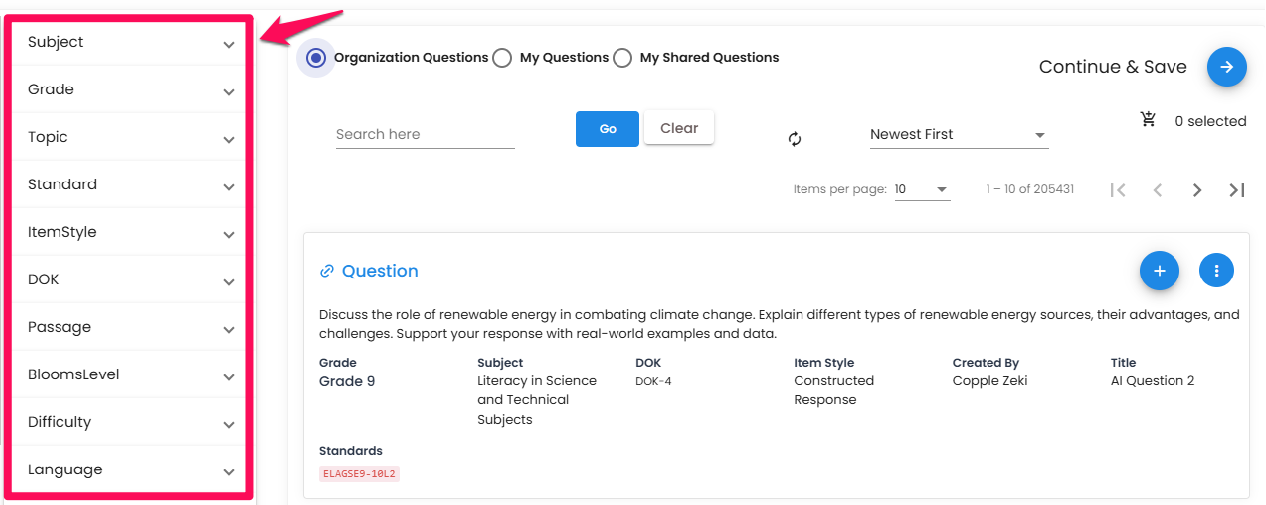Go to the next page of results
1266x505 pixels.
(x=1196, y=190)
